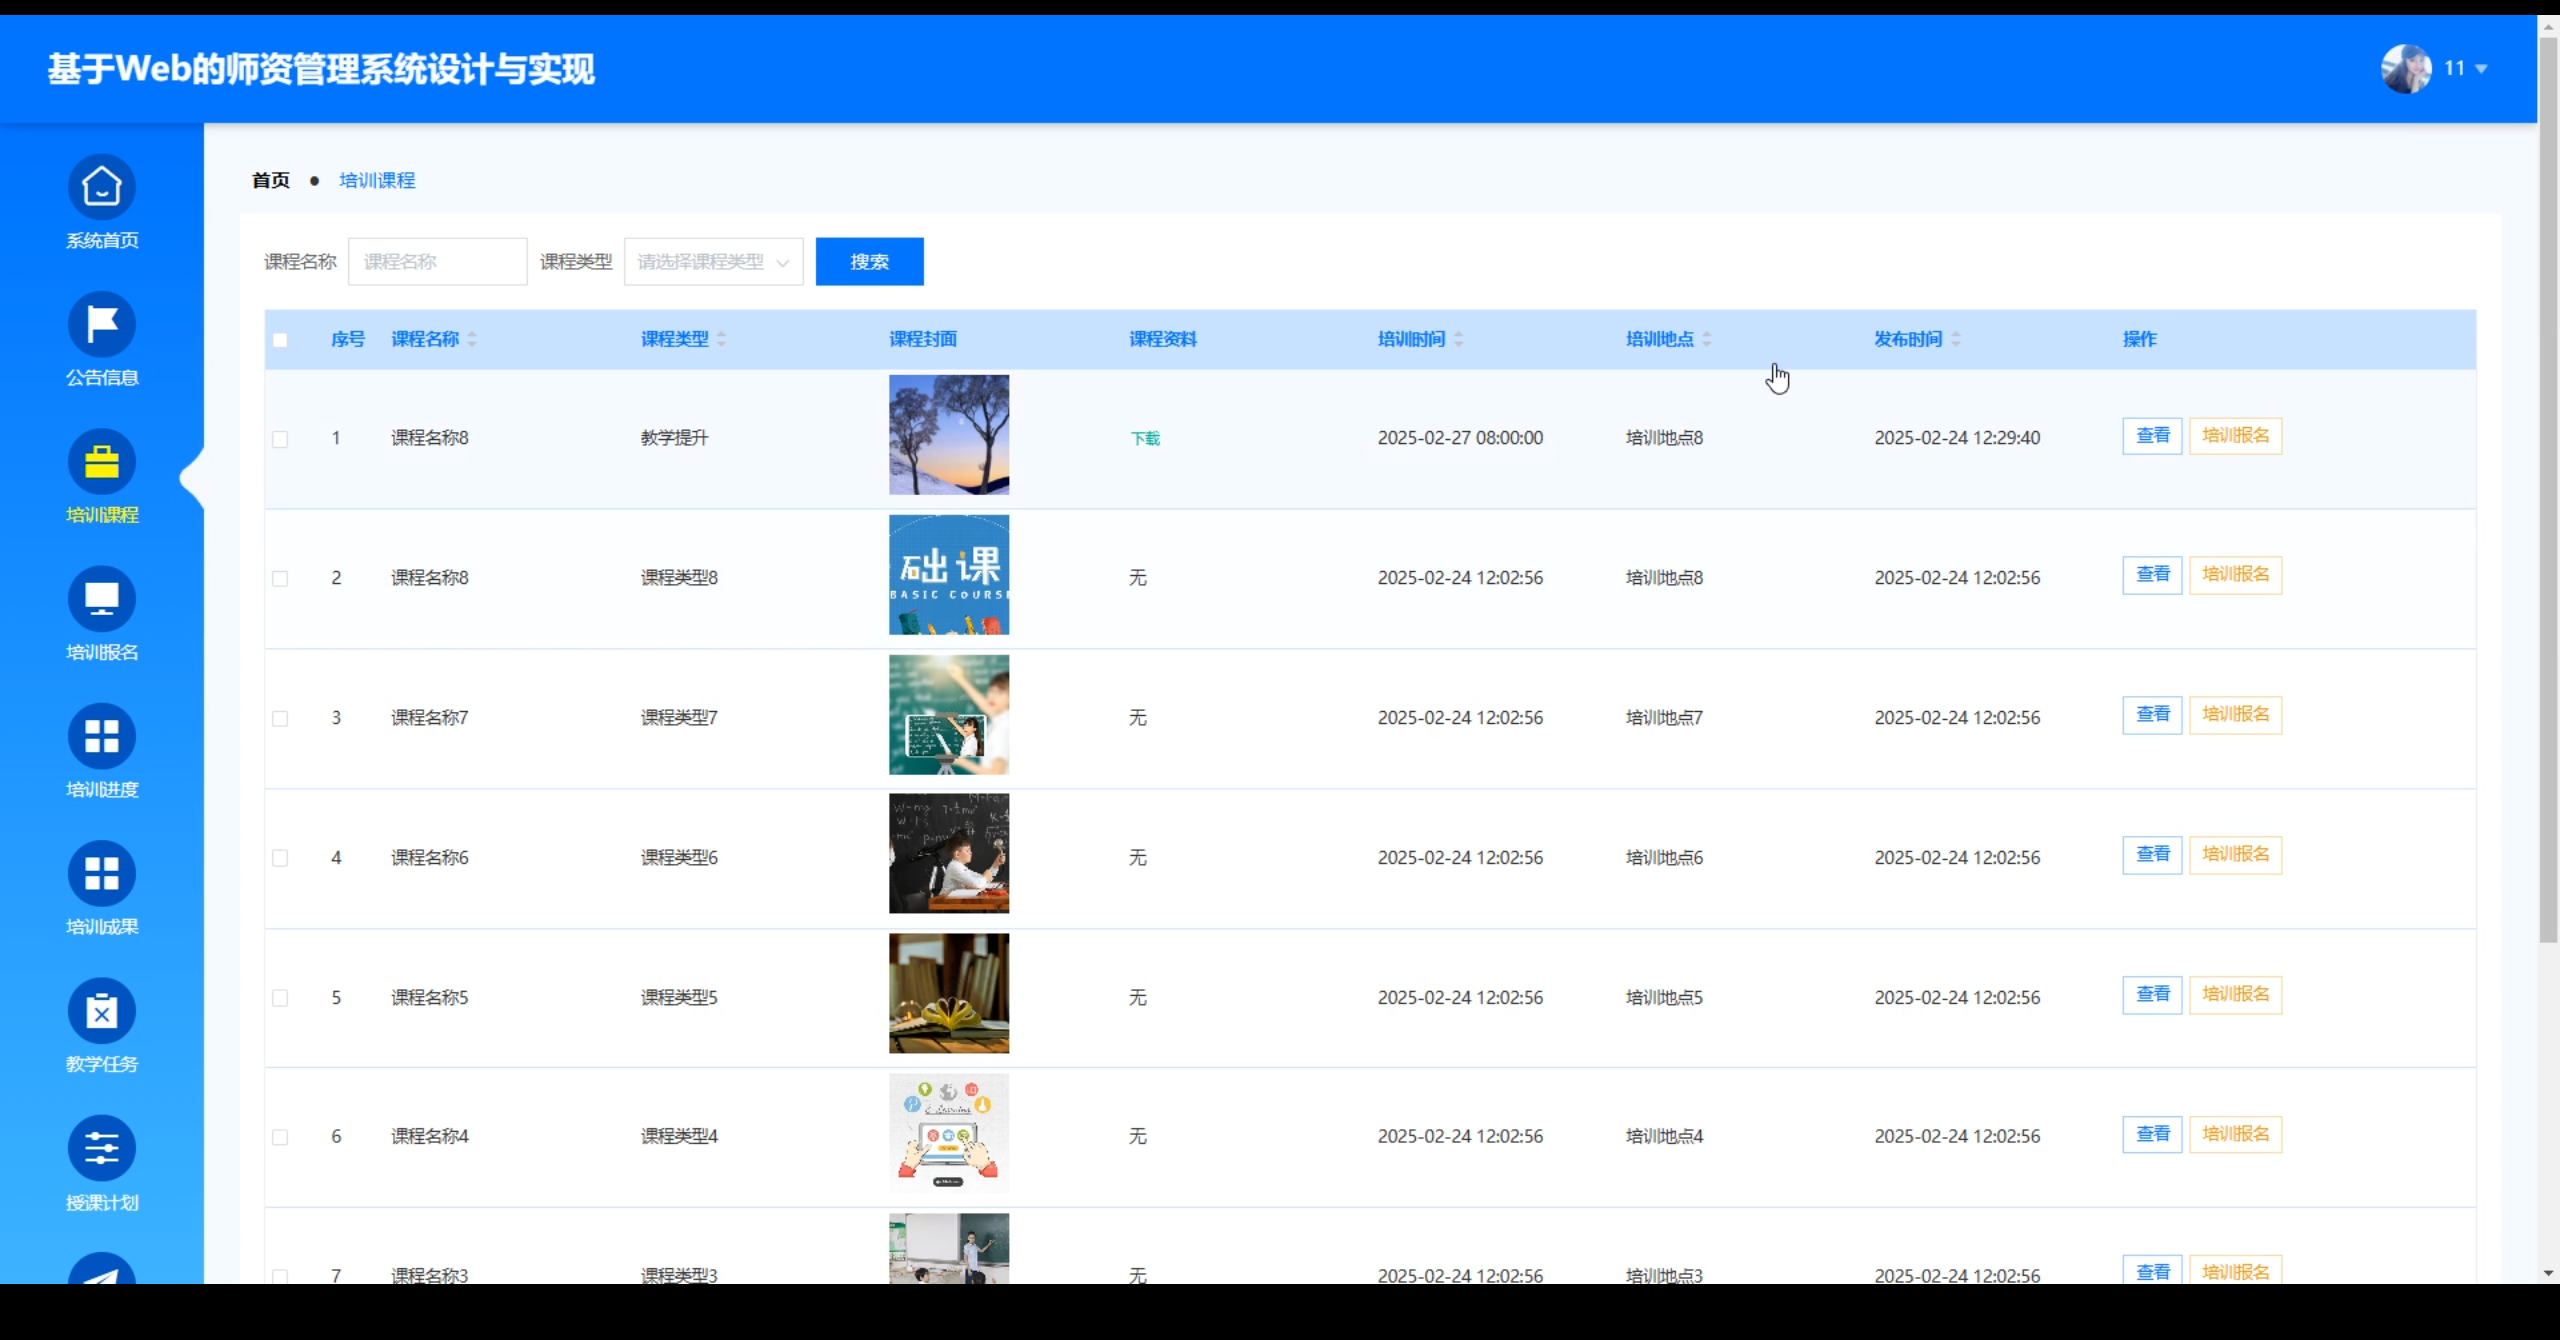Open 教学任务 clipboard icon
Image resolution: width=2560 pixels, height=1340 pixels.
click(101, 1011)
